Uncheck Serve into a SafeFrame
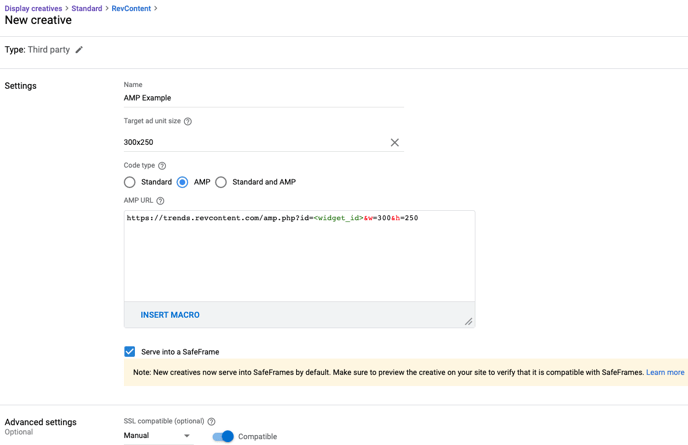Image resolution: width=688 pixels, height=445 pixels. [x=129, y=352]
